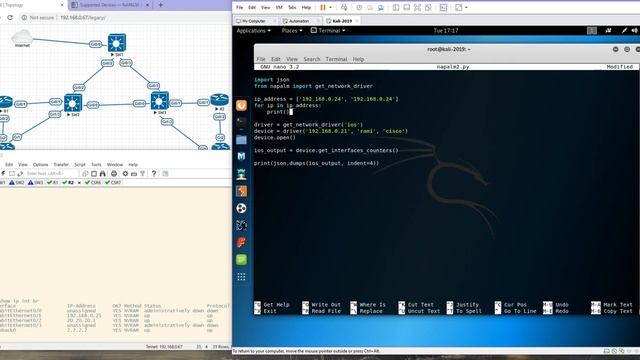The width and height of the screenshot is (640, 360).
Task: Open SecureCRT Window menu
Action: [x=115, y=164]
